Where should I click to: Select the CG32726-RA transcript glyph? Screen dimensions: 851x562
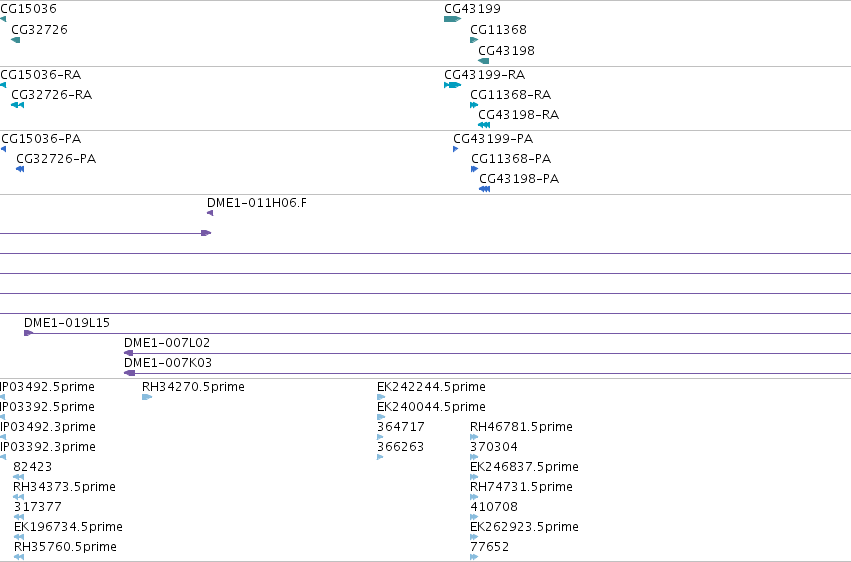[17, 105]
